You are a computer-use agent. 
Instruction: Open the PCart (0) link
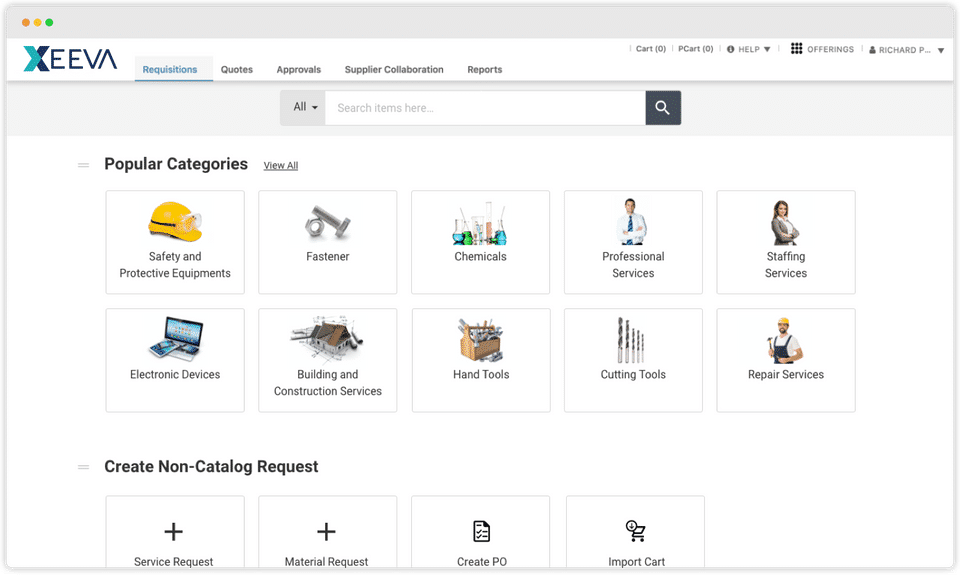coord(696,49)
